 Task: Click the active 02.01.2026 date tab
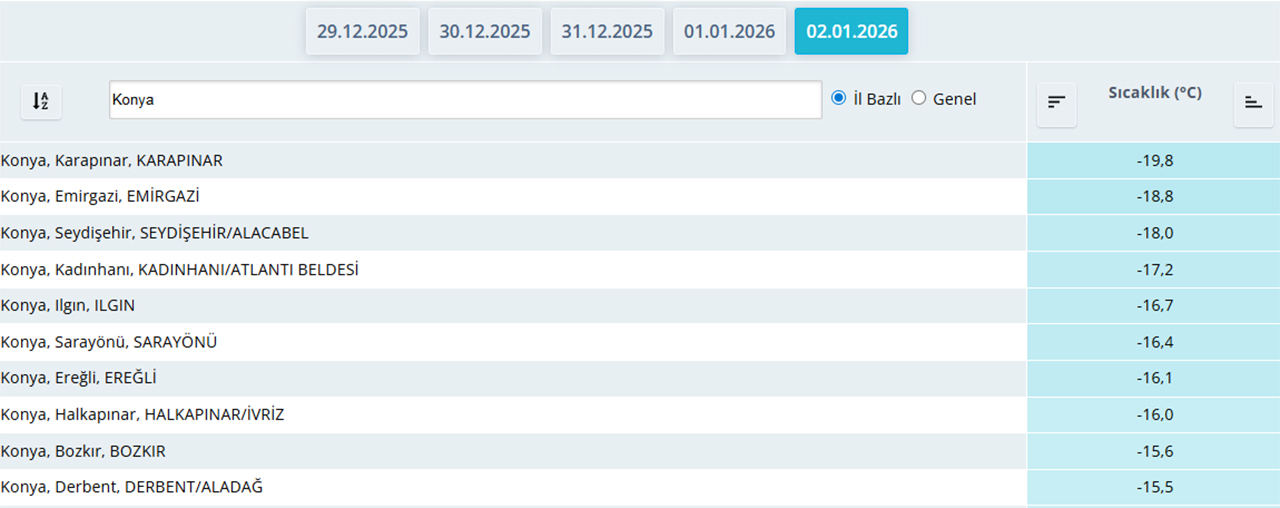(851, 31)
